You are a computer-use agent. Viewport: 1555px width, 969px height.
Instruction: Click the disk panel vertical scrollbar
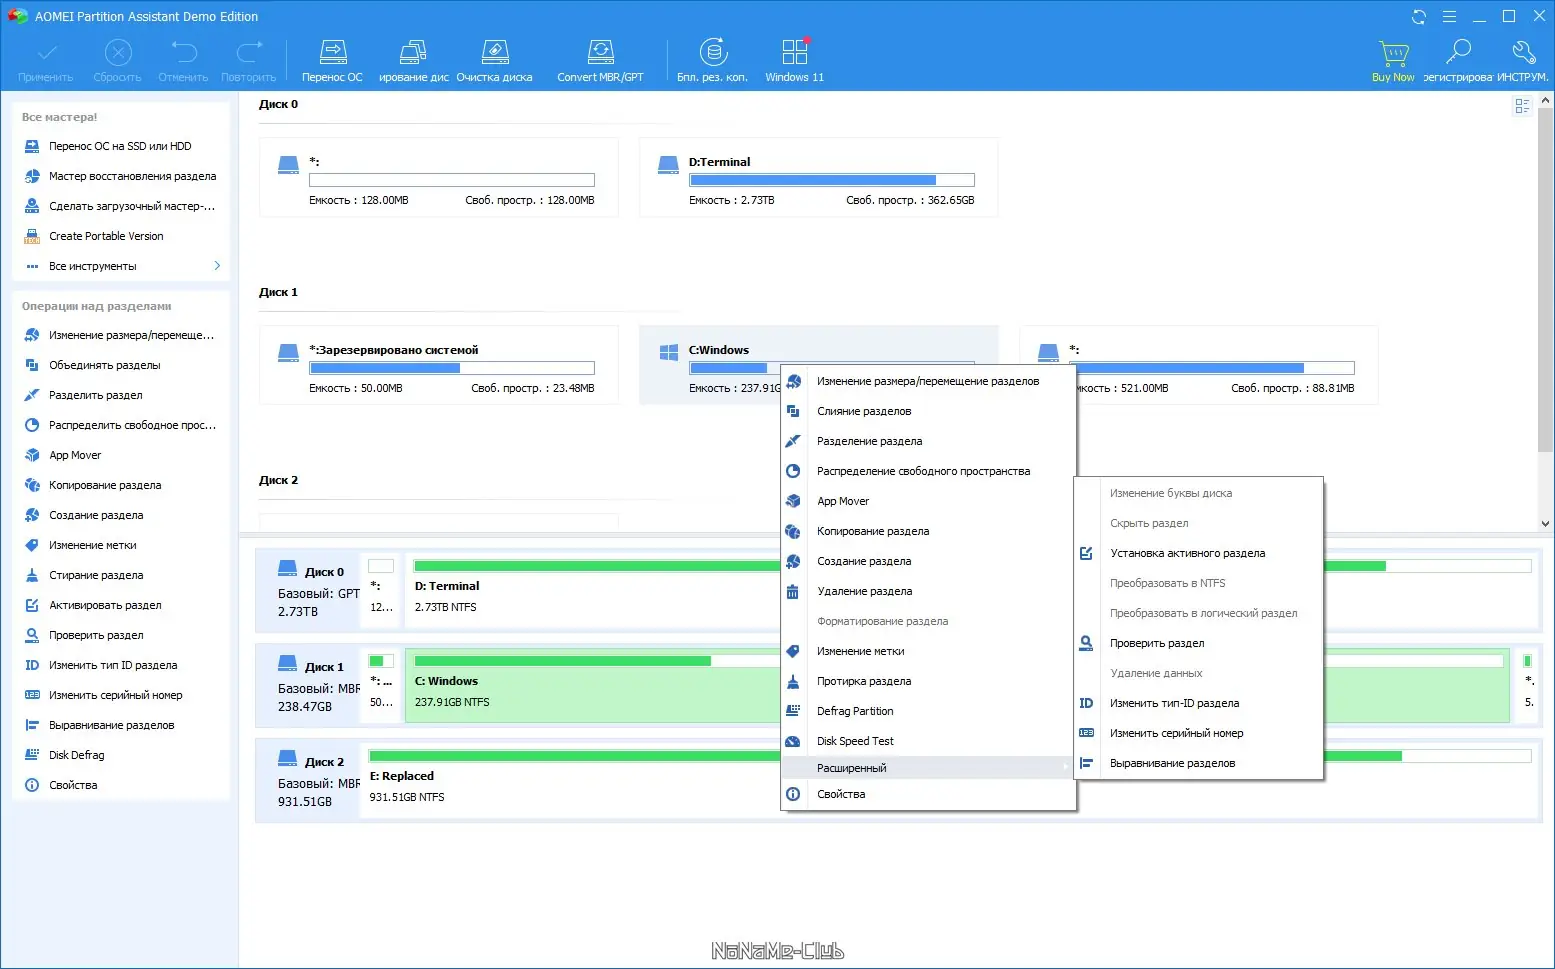(1546, 310)
